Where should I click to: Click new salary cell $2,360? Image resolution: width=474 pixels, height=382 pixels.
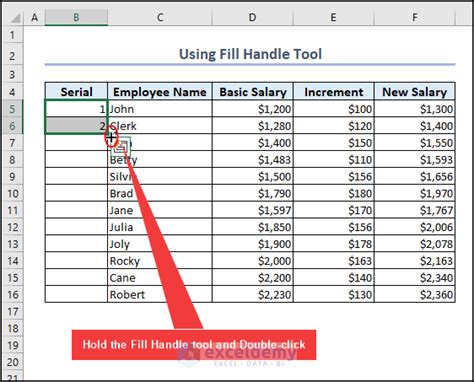click(415, 295)
